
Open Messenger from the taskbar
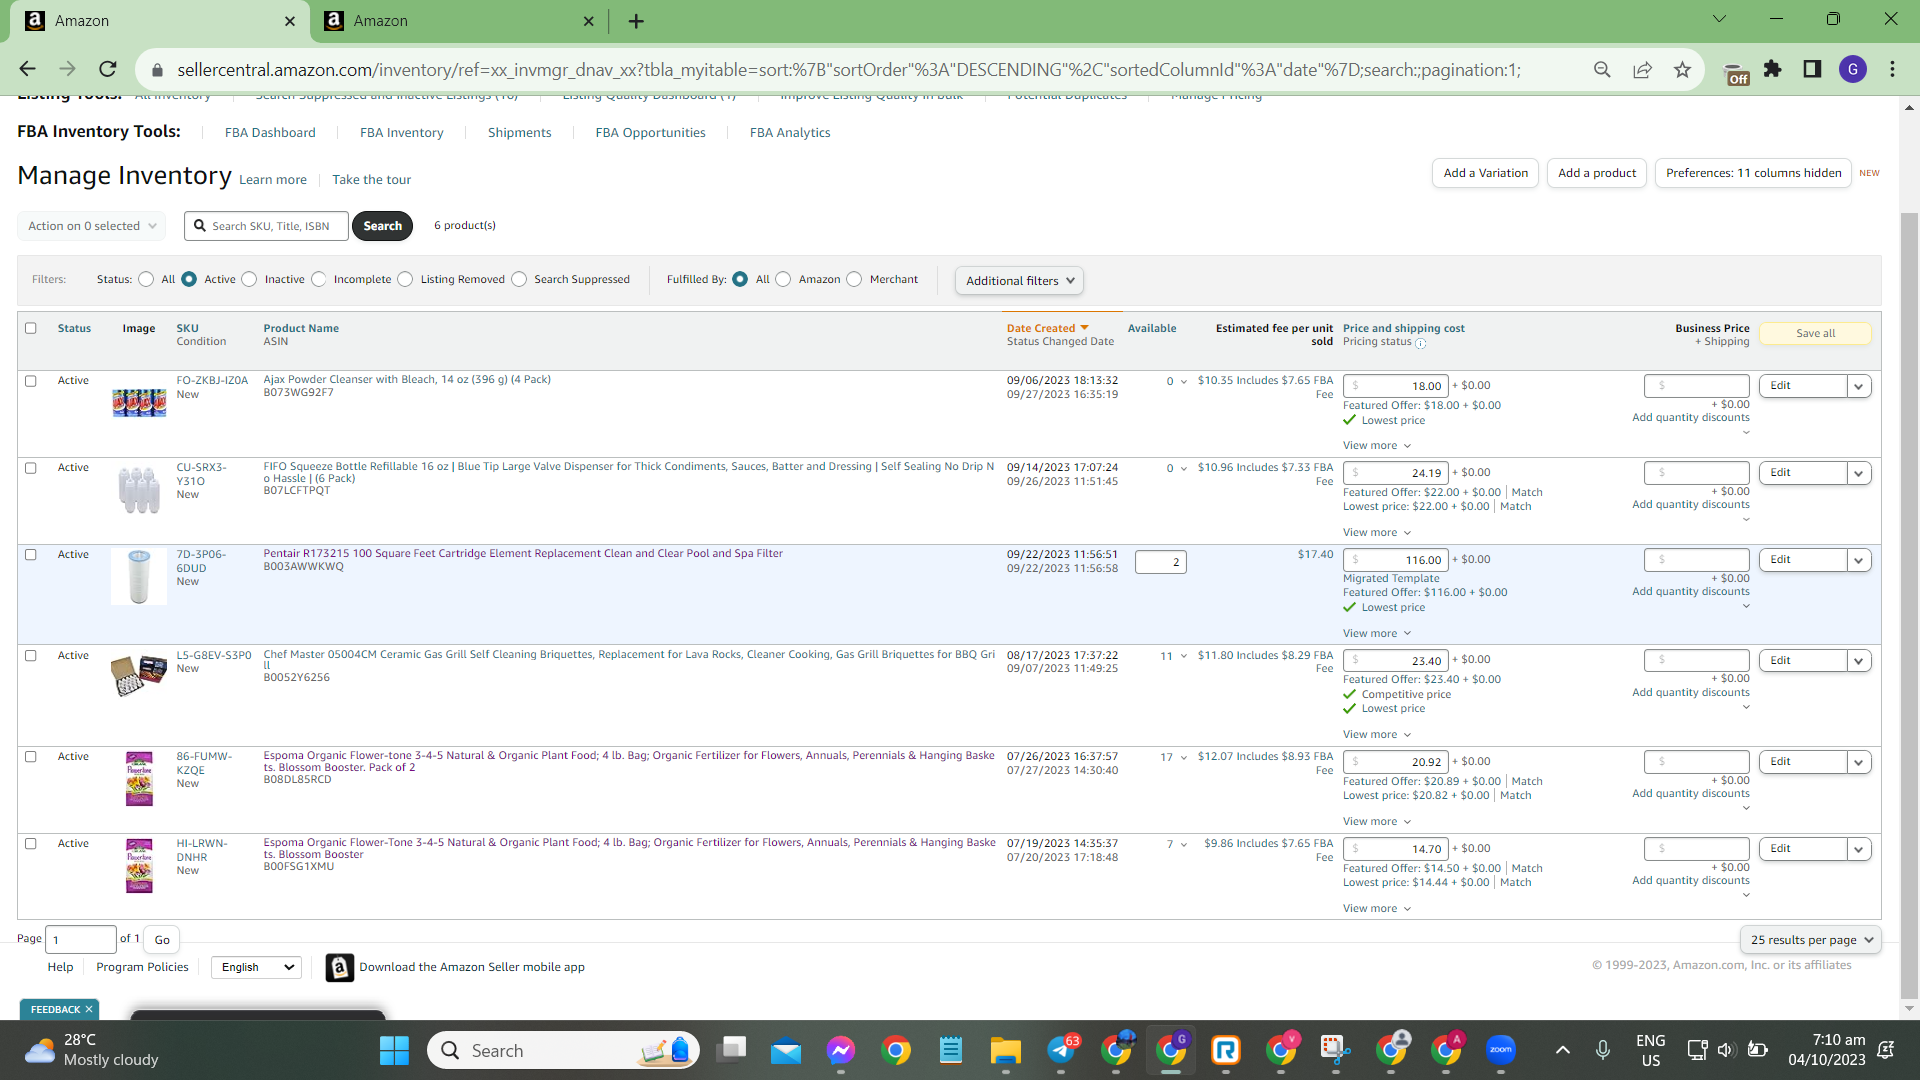tap(841, 1050)
